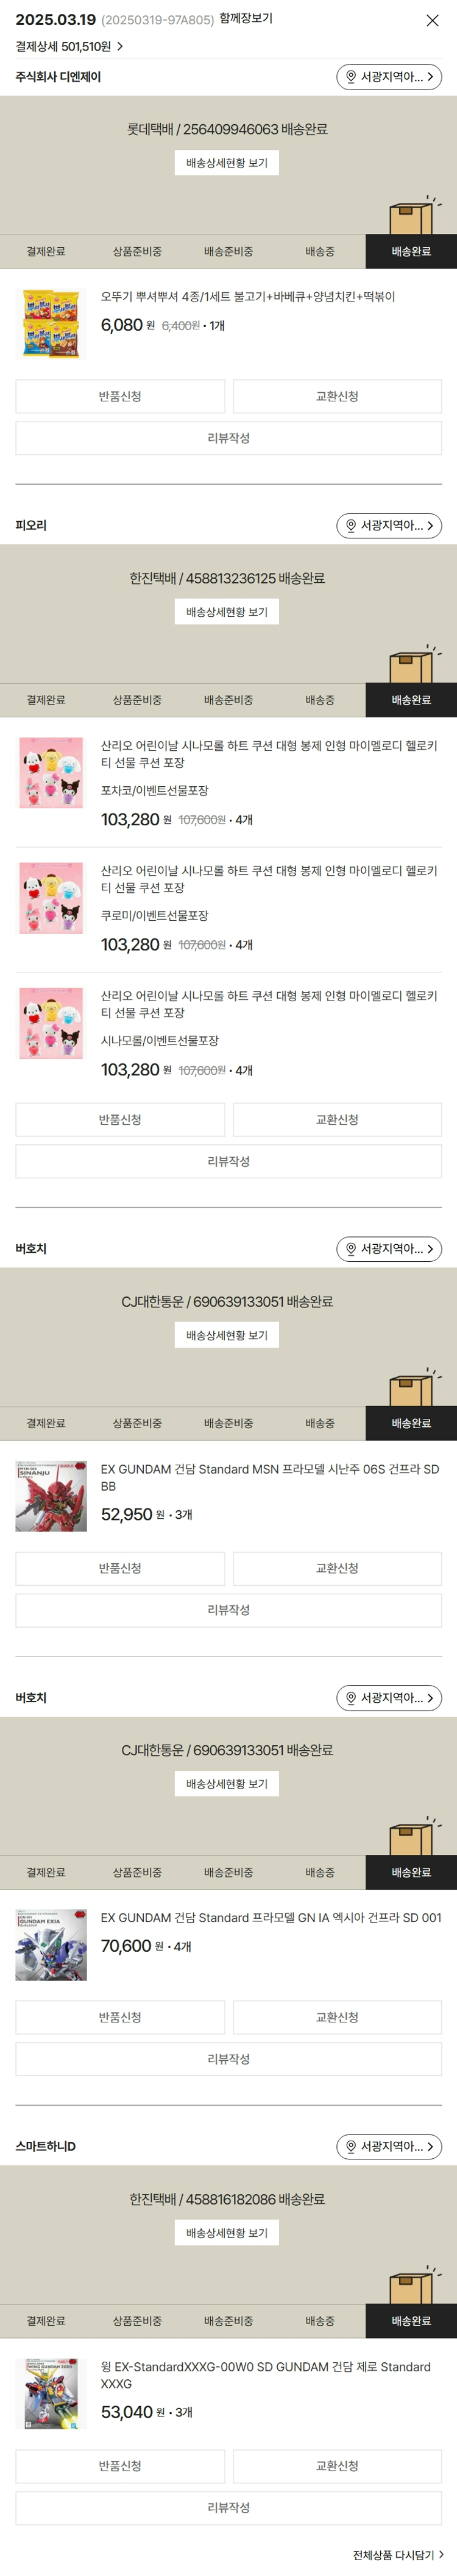Open 엑시아 GUNDAM EXIA product title
The height and width of the screenshot is (2576, 457).
tap(271, 1918)
